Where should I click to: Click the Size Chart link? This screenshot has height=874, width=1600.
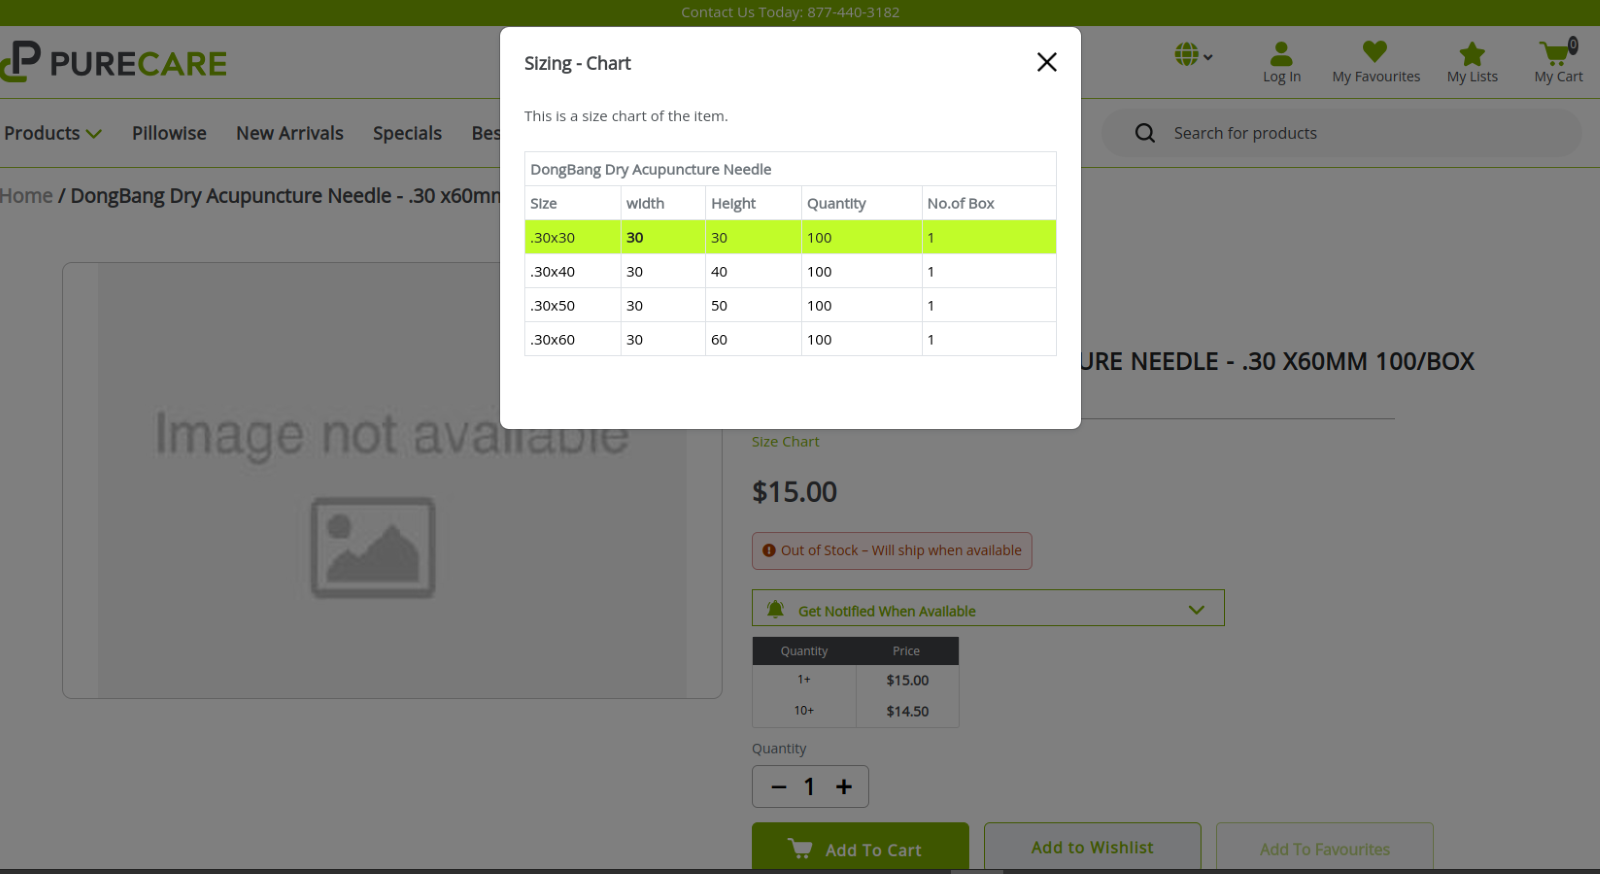point(785,441)
